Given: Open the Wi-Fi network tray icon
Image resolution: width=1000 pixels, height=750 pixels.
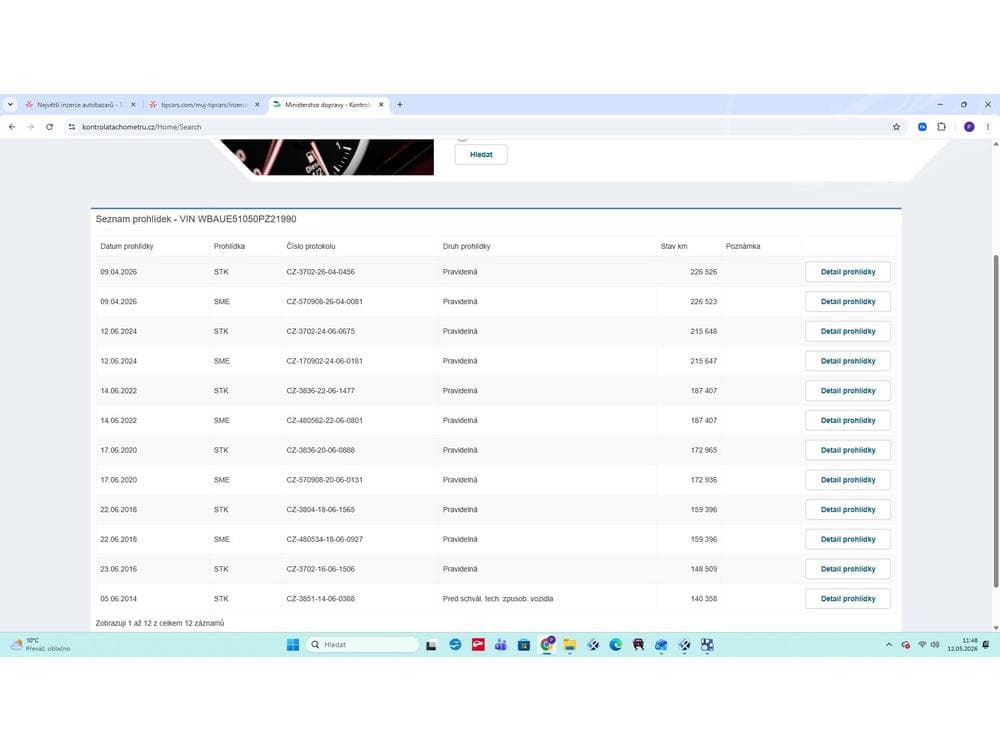Looking at the screenshot, I should click(x=922, y=645).
